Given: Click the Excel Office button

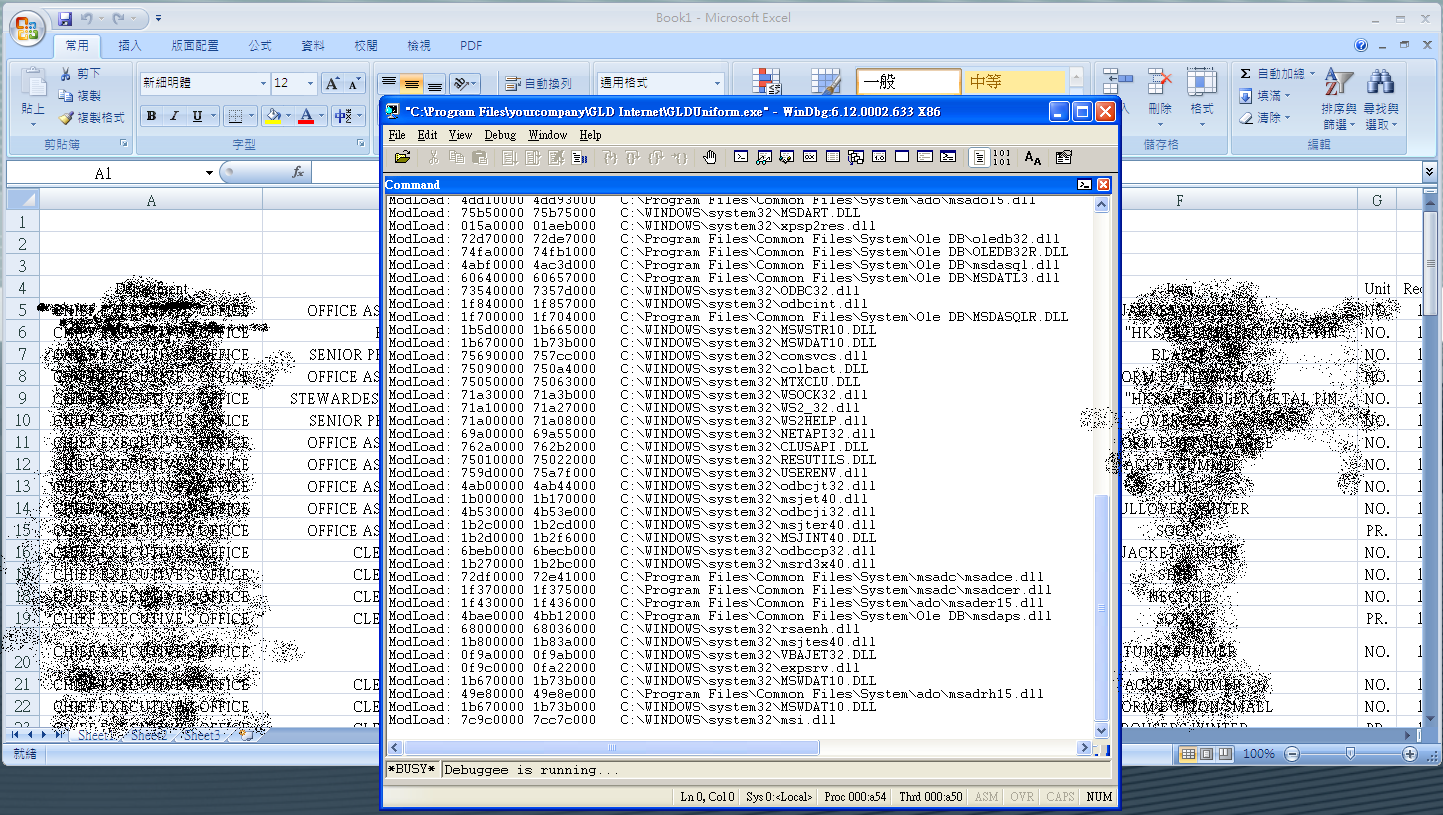Looking at the screenshot, I should [x=27, y=26].
